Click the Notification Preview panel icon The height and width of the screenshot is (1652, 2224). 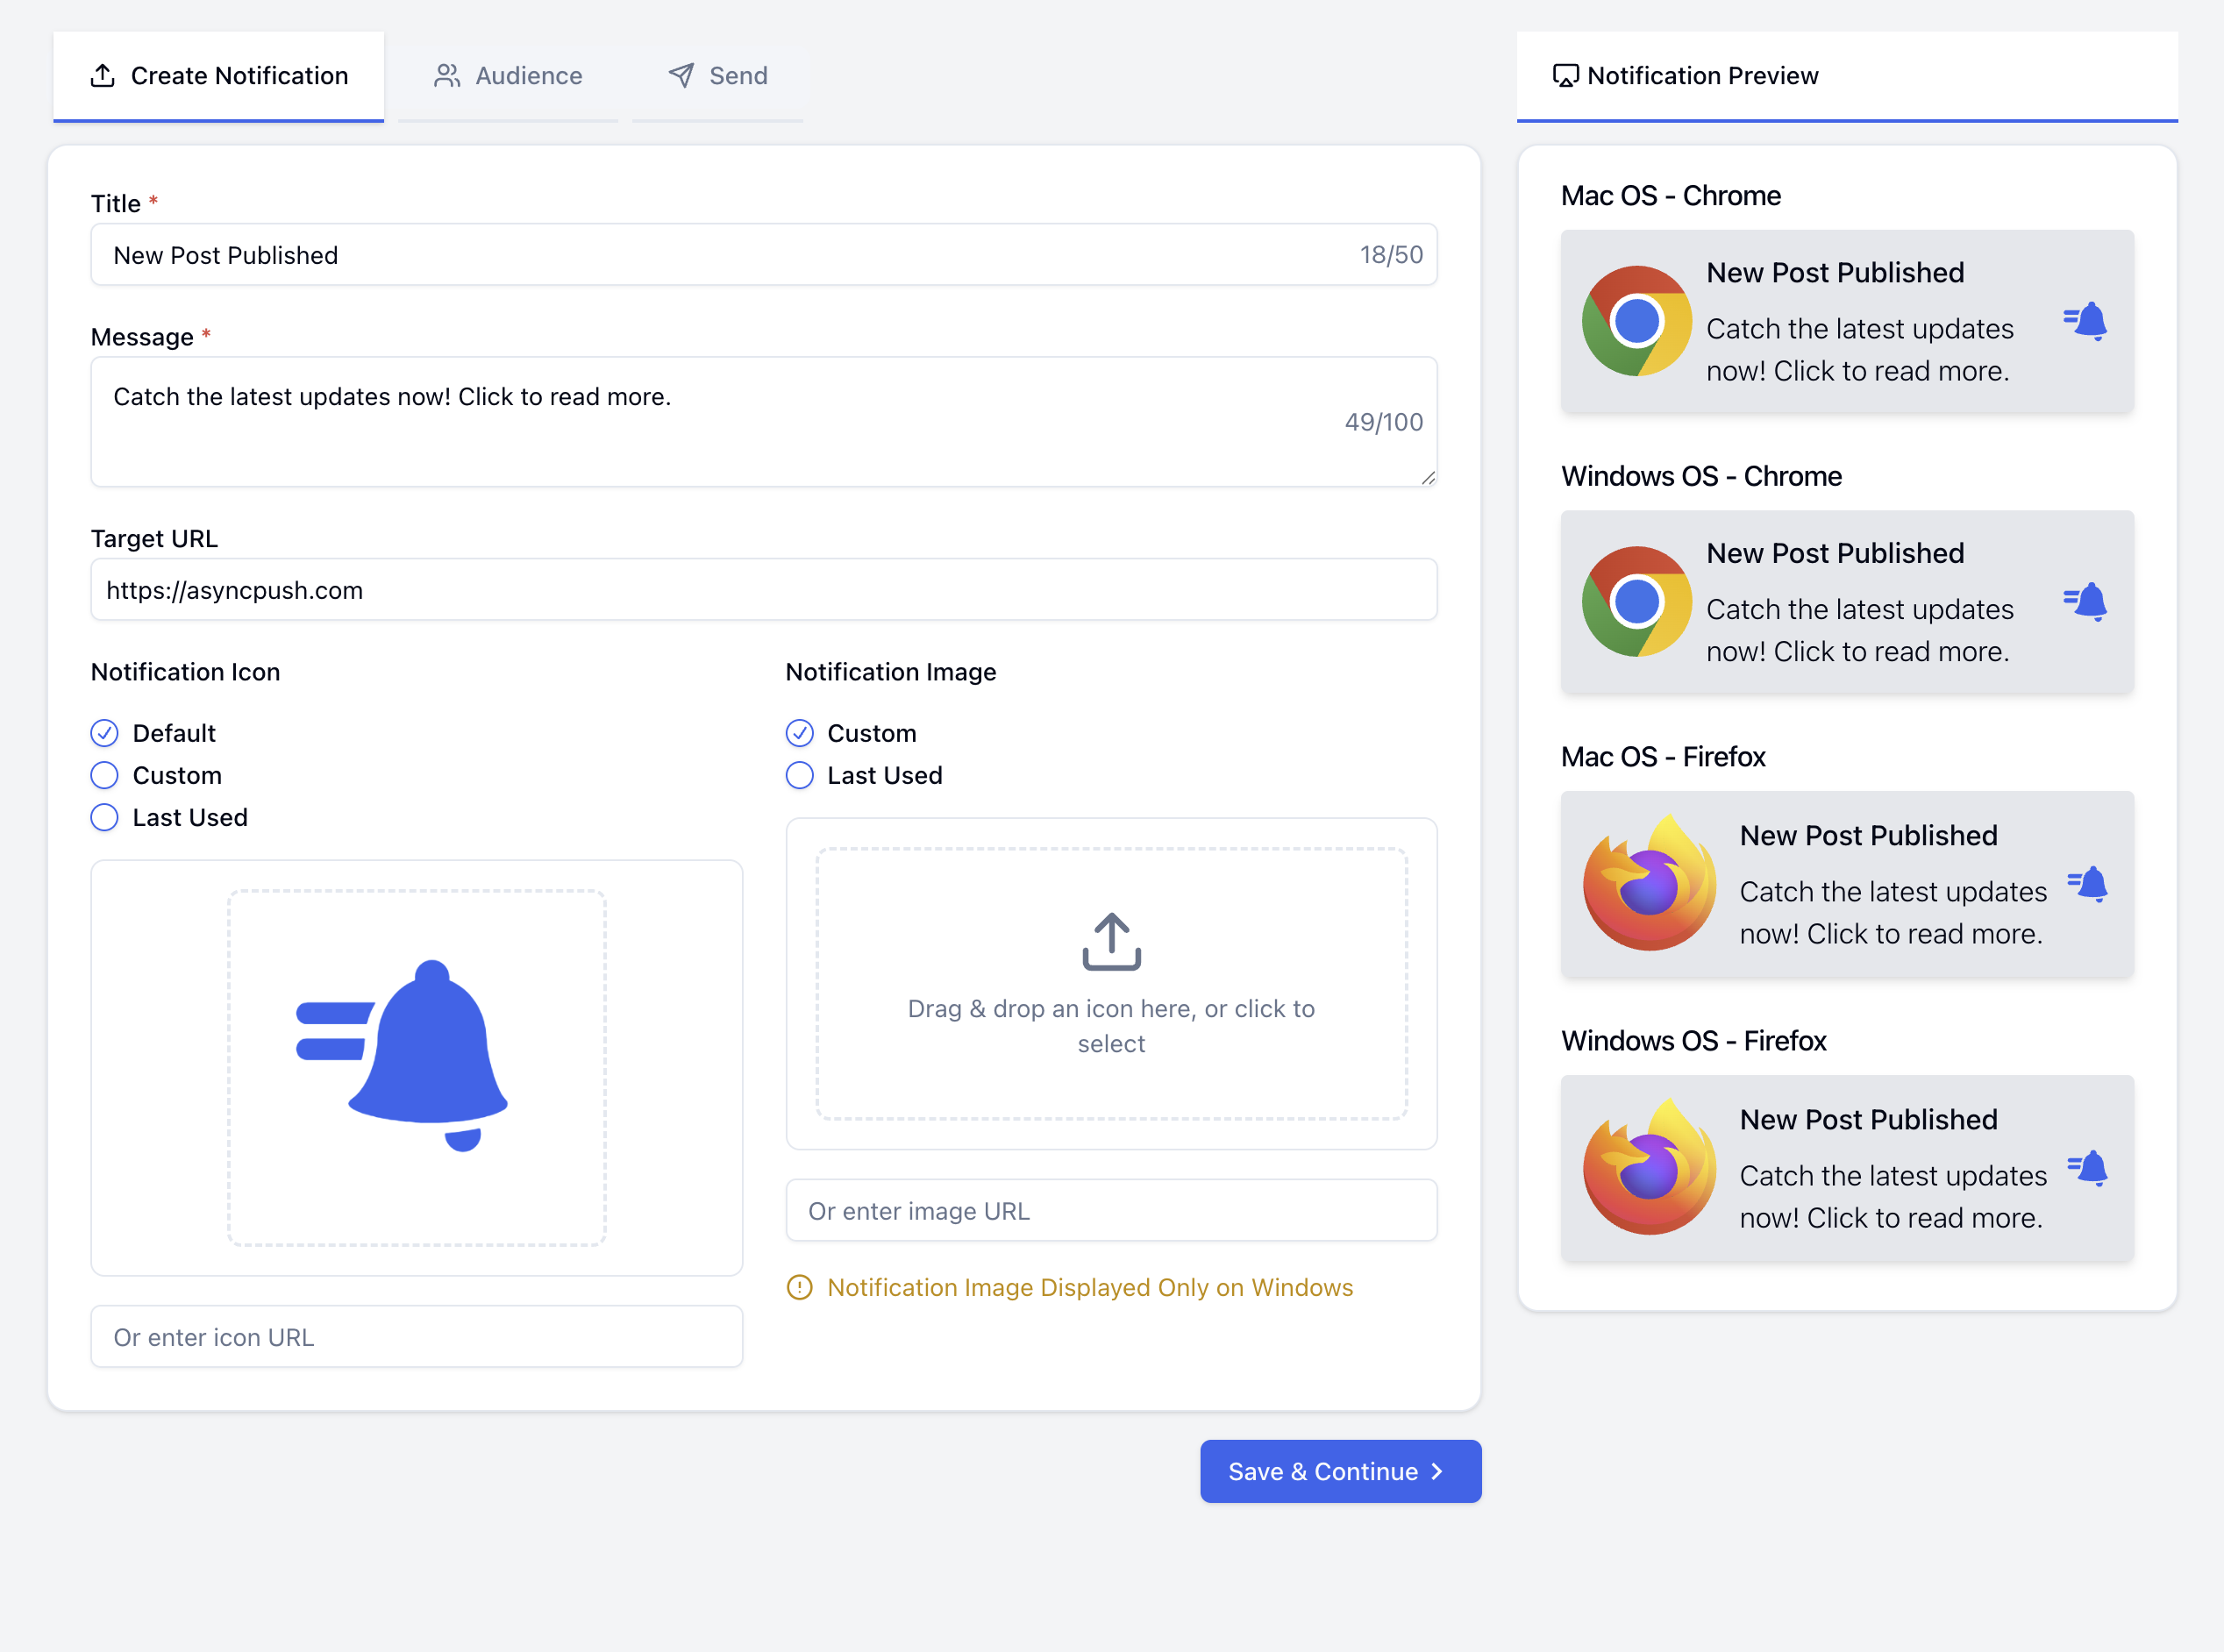[1563, 75]
